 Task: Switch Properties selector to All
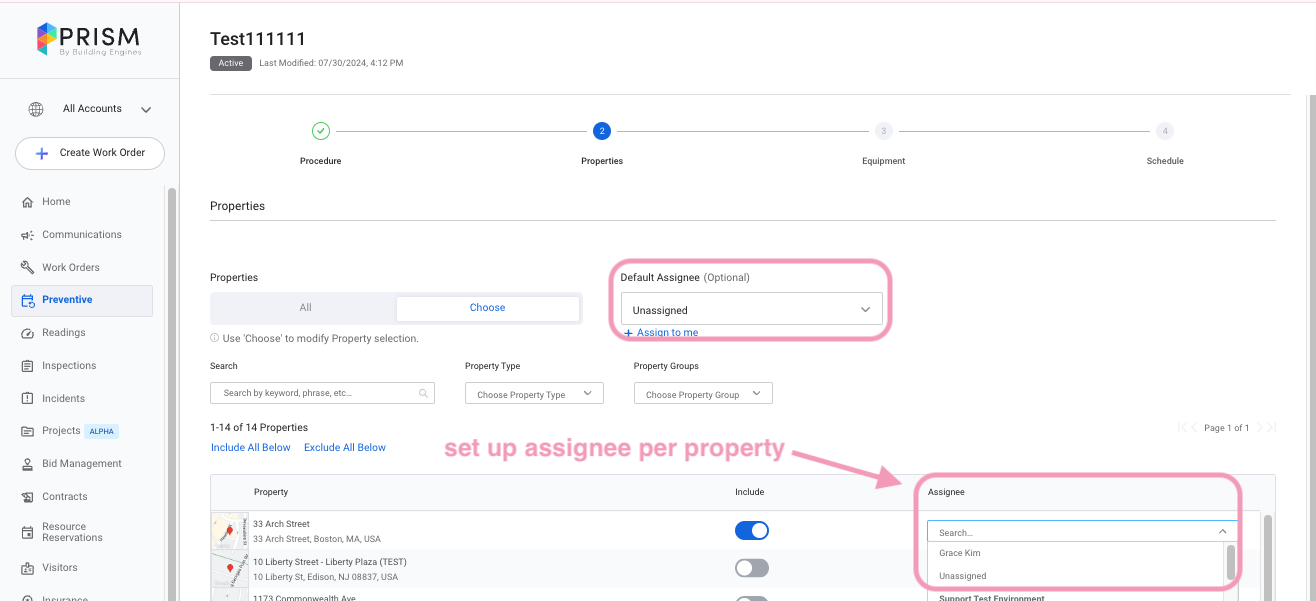click(305, 308)
